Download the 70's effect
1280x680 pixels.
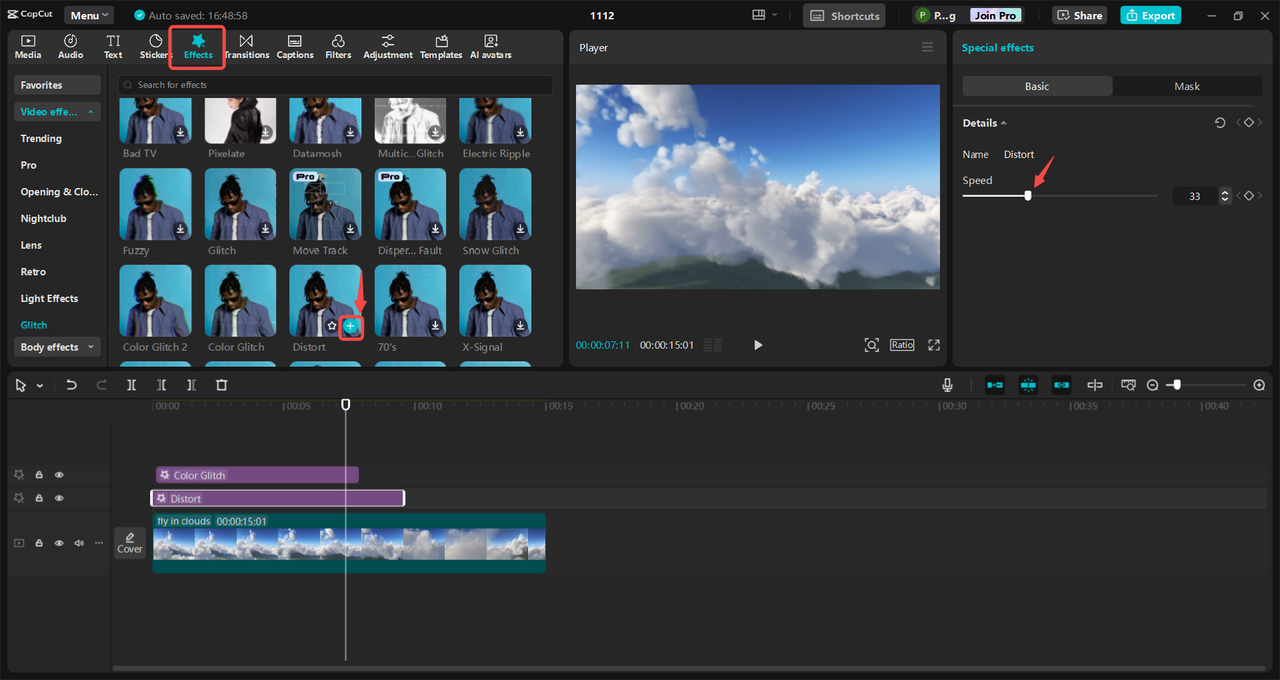coord(435,326)
